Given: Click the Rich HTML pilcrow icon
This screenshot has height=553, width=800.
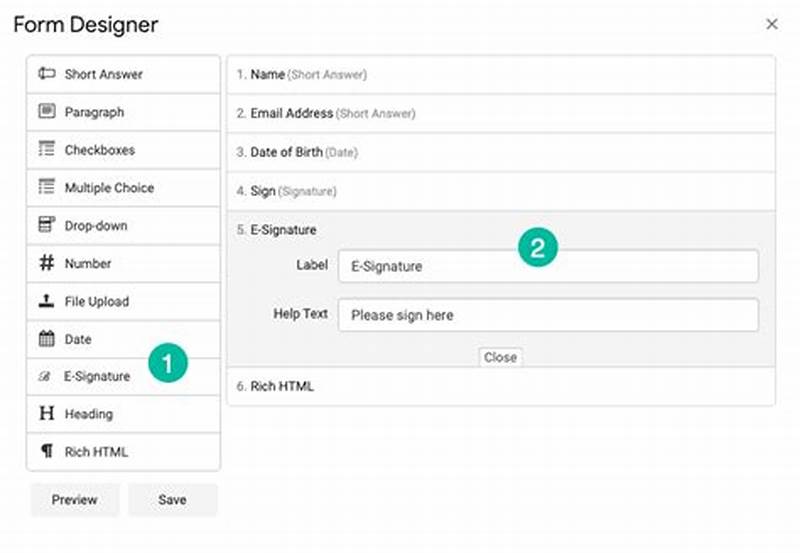Looking at the screenshot, I should (47, 451).
